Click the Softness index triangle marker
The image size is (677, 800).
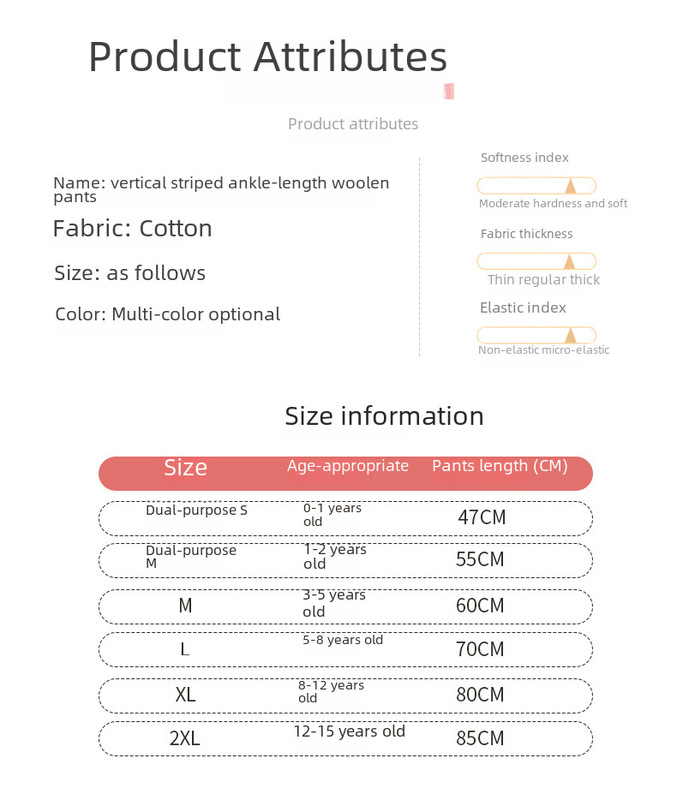click(570, 186)
